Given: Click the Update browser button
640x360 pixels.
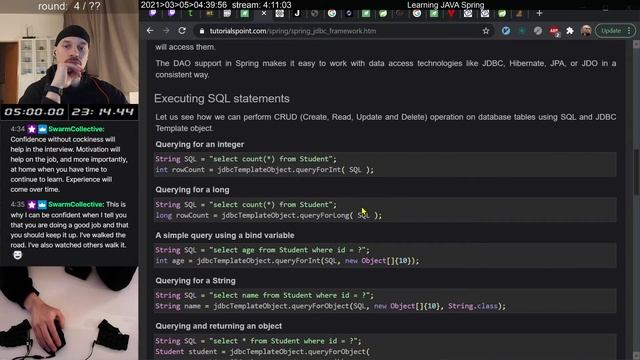Looking at the screenshot, I should 615,31.
